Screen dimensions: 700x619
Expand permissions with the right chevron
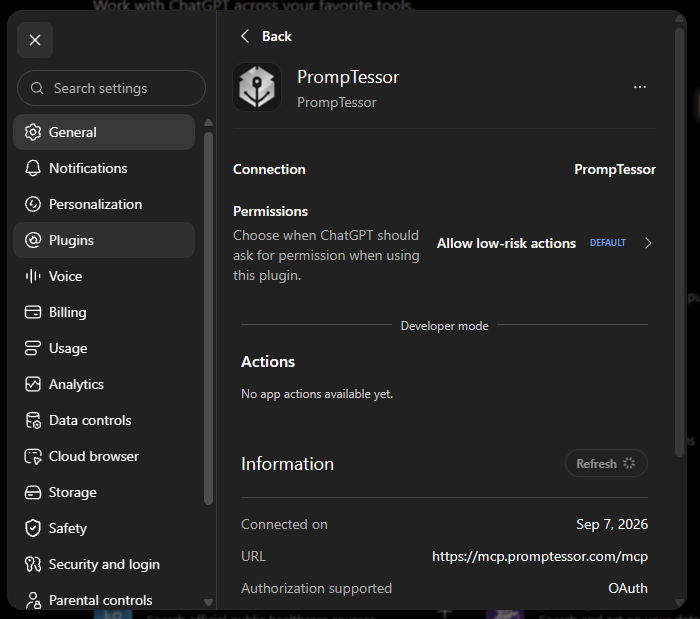(x=648, y=243)
